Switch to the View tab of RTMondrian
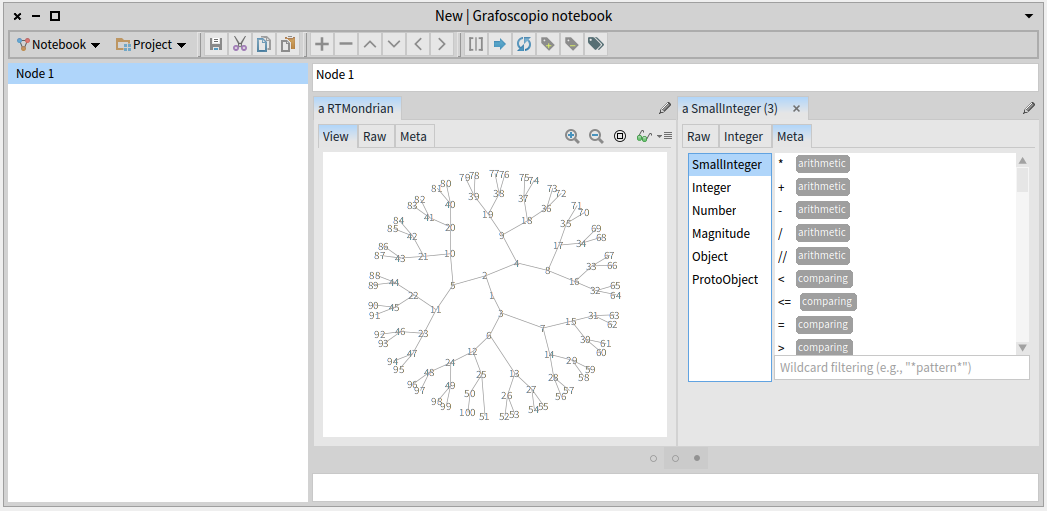 coord(336,136)
